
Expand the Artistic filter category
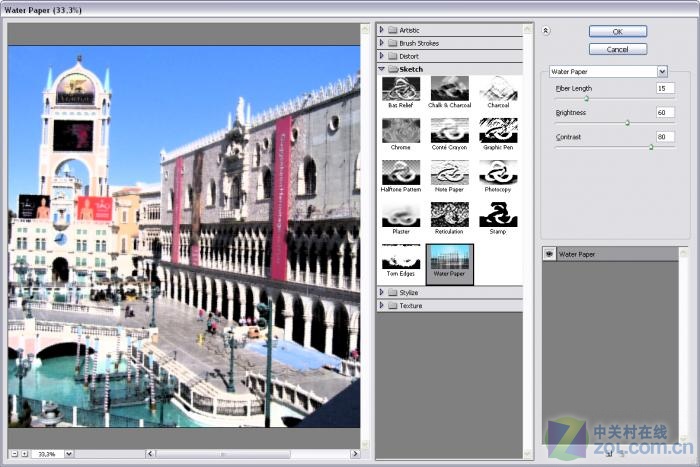[x=410, y=30]
